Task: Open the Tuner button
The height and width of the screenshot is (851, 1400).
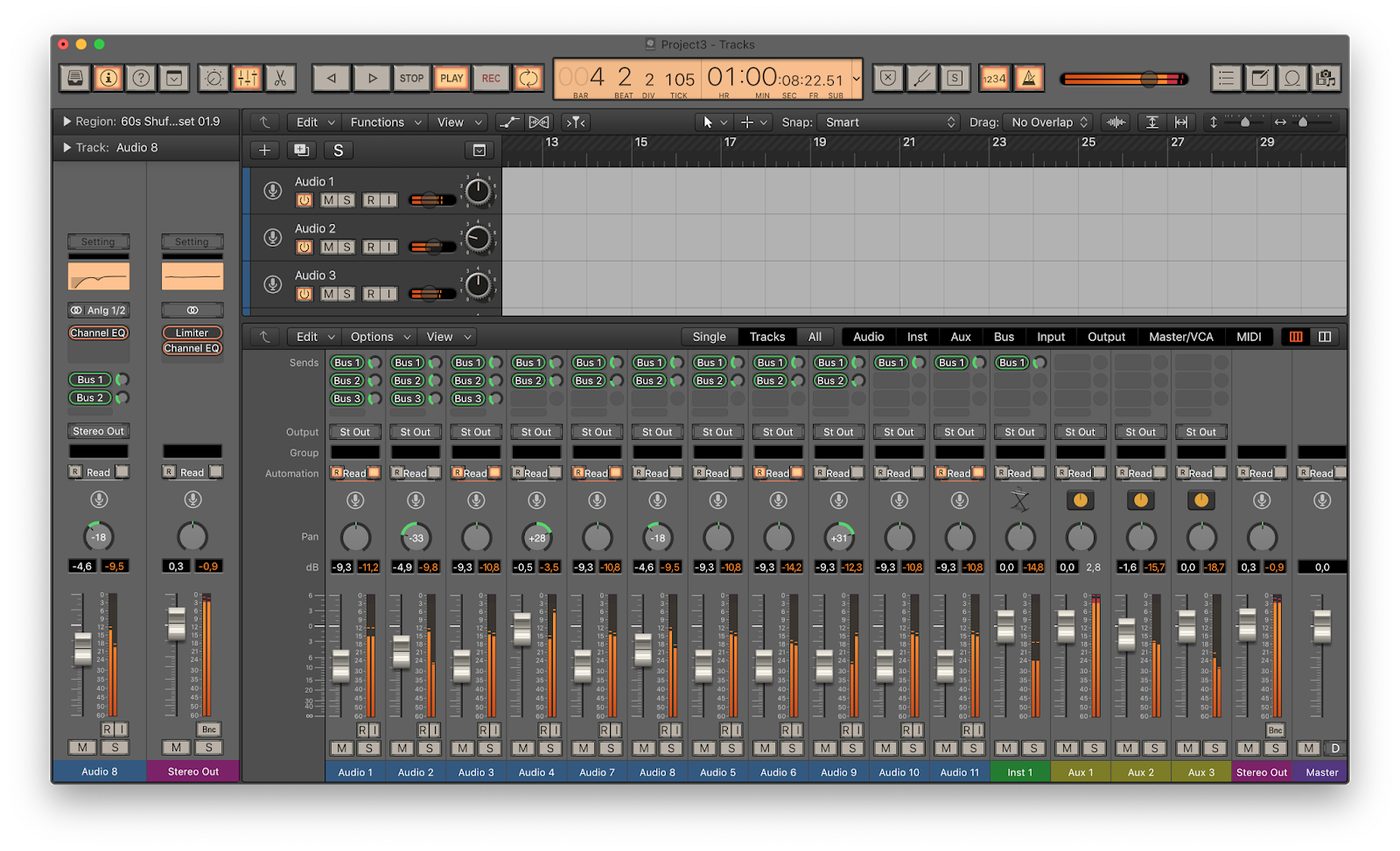Action: [922, 78]
